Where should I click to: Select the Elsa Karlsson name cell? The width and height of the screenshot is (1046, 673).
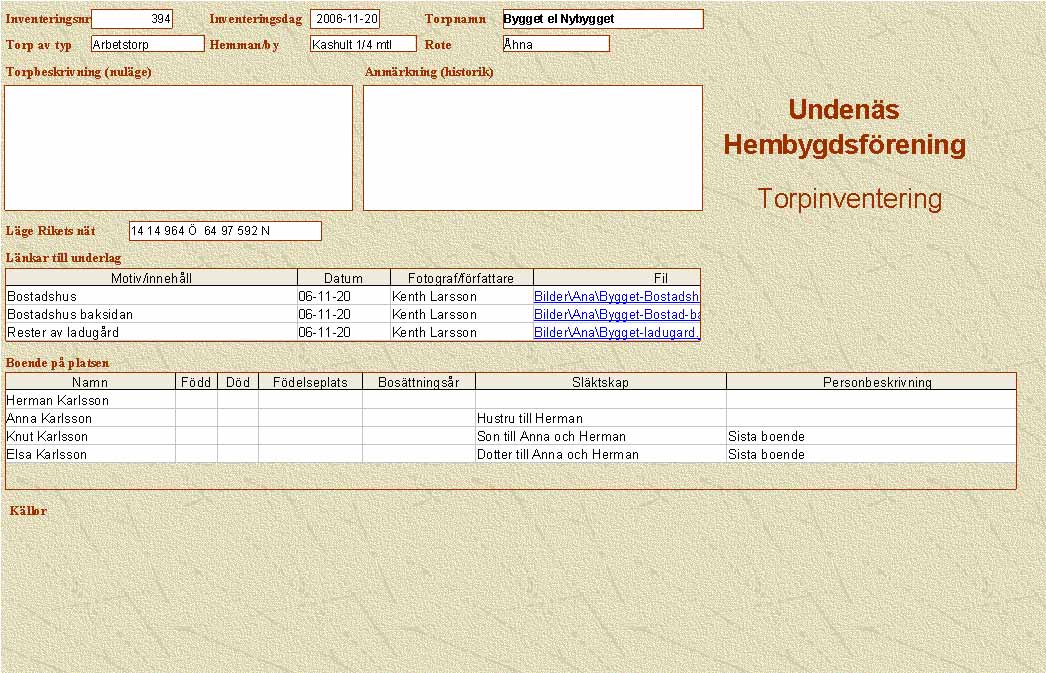90,455
